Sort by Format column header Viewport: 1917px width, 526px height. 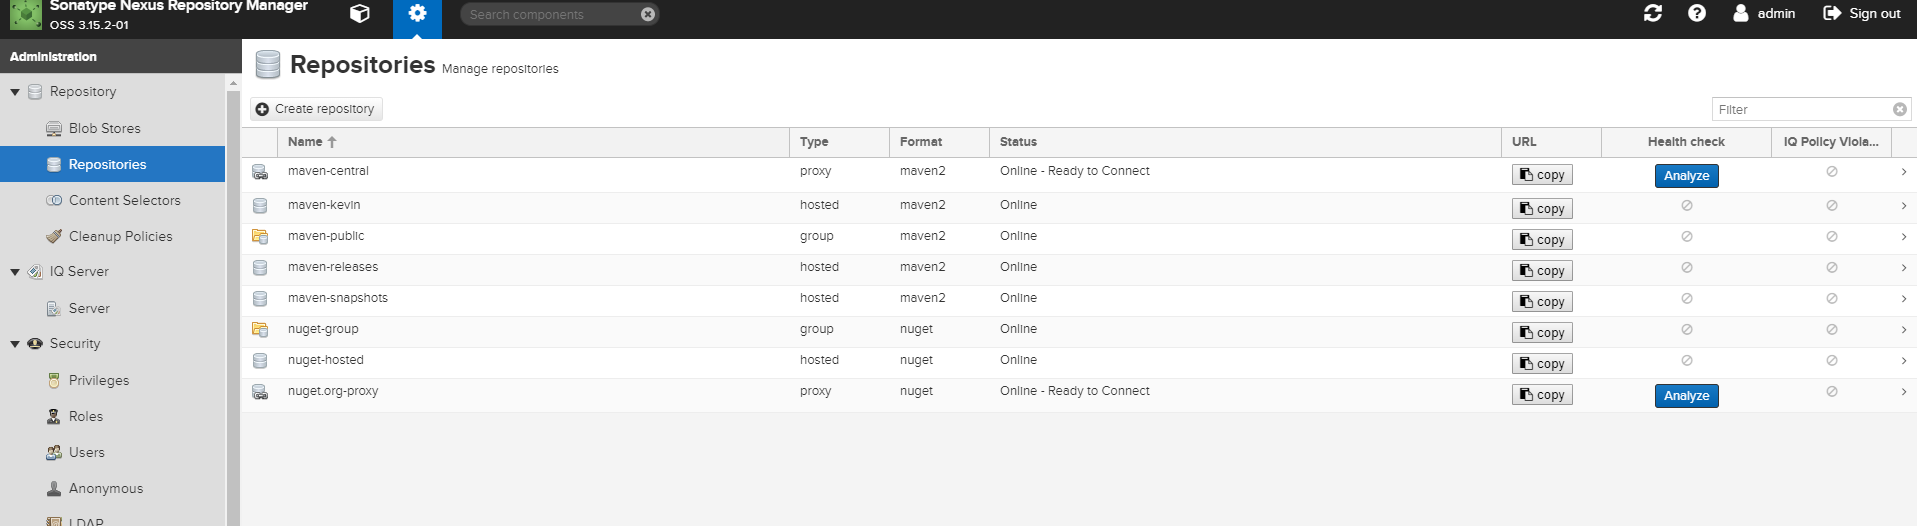[x=940, y=142]
